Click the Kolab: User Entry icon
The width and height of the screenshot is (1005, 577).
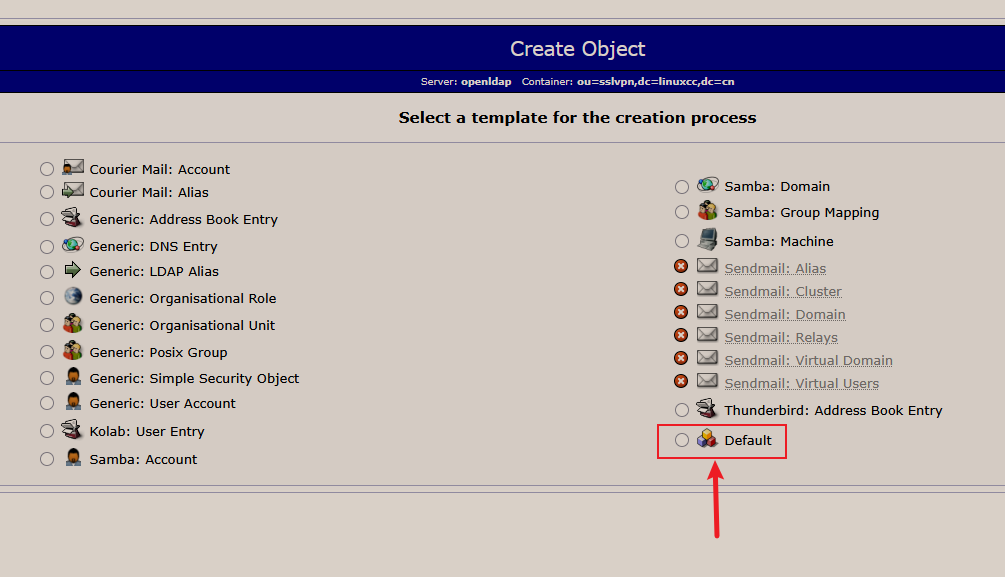pyautogui.click(x=72, y=429)
